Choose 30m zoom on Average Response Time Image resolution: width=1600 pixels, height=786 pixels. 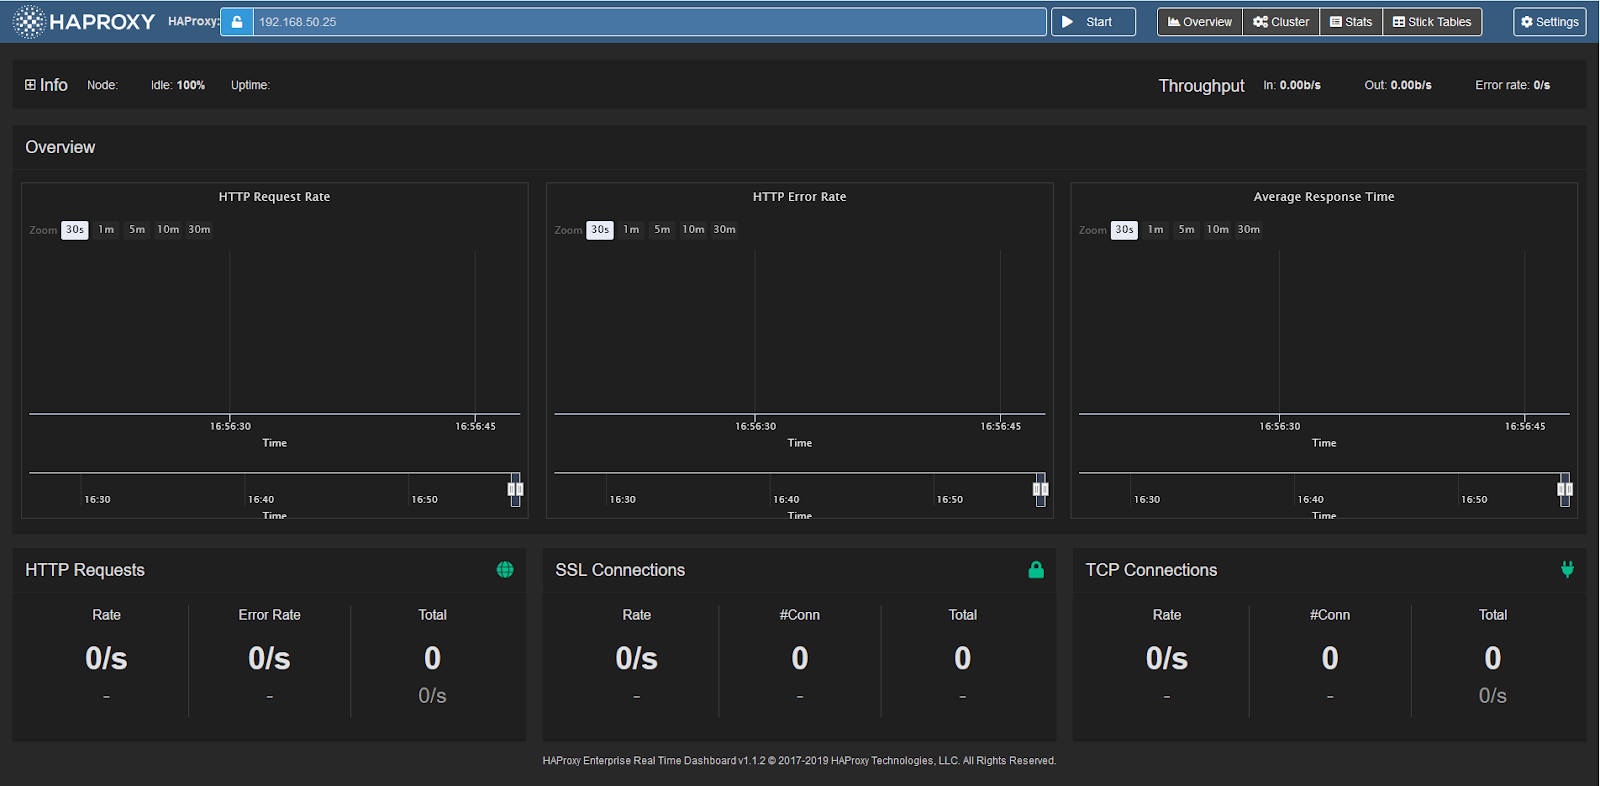(1249, 230)
